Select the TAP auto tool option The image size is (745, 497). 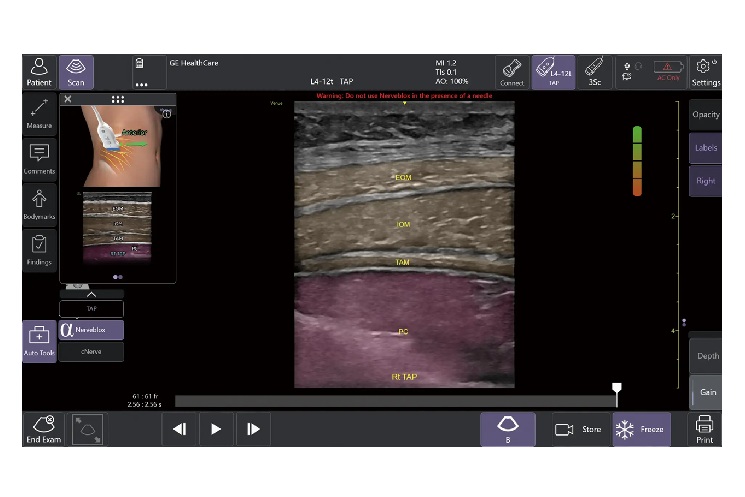[x=91, y=309]
